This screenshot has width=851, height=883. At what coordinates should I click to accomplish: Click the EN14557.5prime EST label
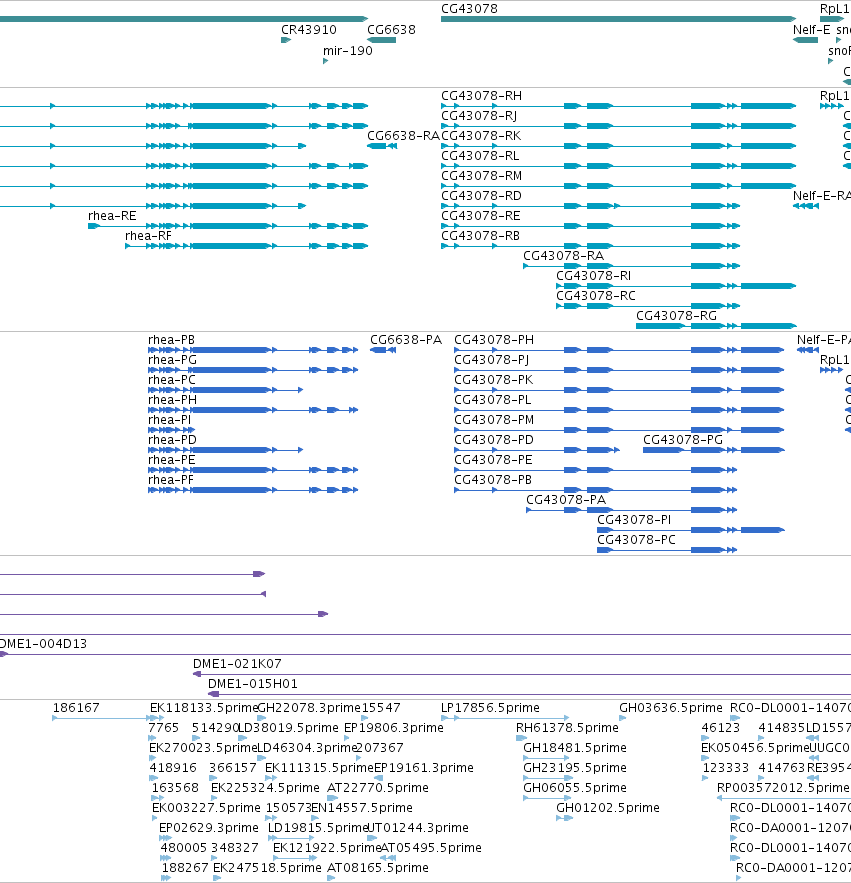pos(362,808)
